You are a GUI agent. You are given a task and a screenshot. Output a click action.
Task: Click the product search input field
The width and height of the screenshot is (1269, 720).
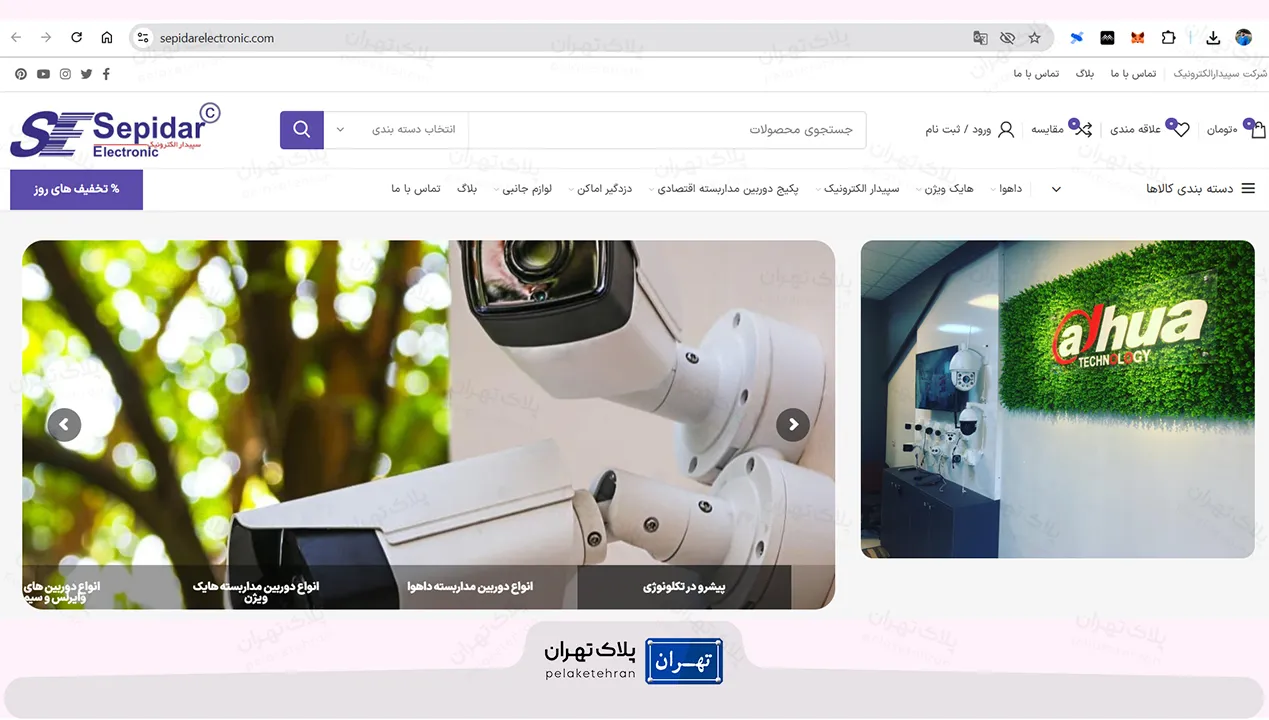pos(667,130)
